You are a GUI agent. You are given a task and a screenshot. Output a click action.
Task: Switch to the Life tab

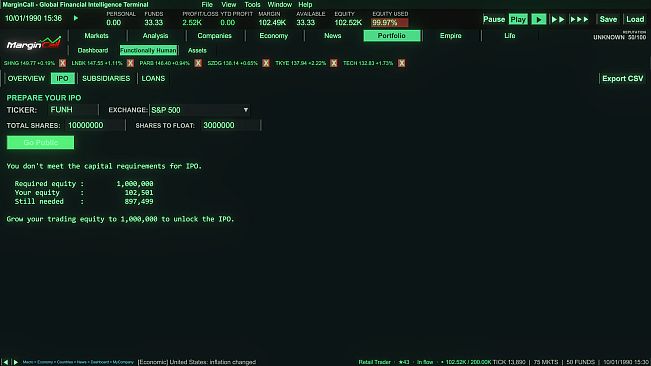pyautogui.click(x=510, y=36)
